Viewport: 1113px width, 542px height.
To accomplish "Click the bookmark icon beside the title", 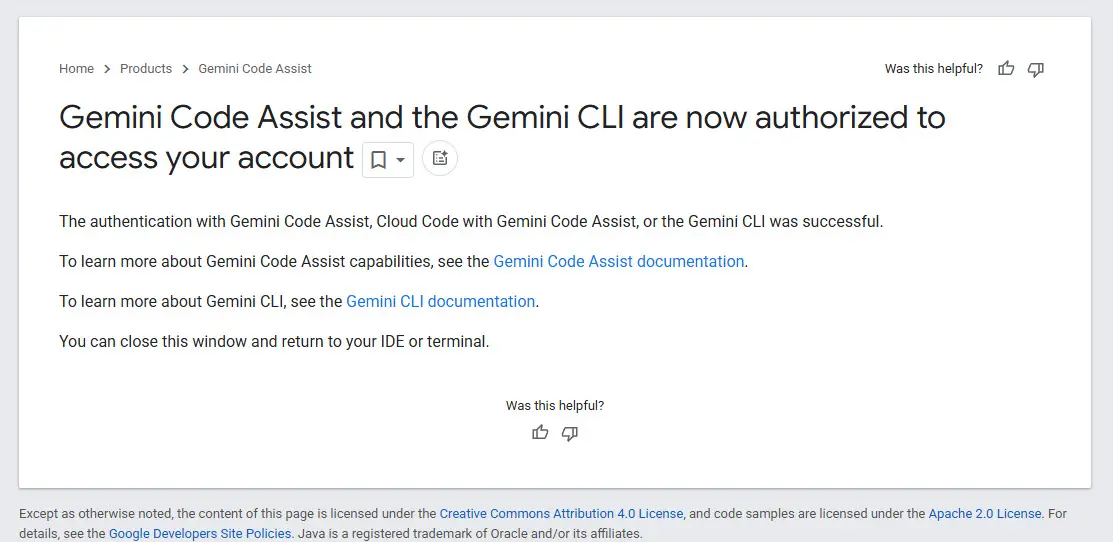I will coord(379,160).
